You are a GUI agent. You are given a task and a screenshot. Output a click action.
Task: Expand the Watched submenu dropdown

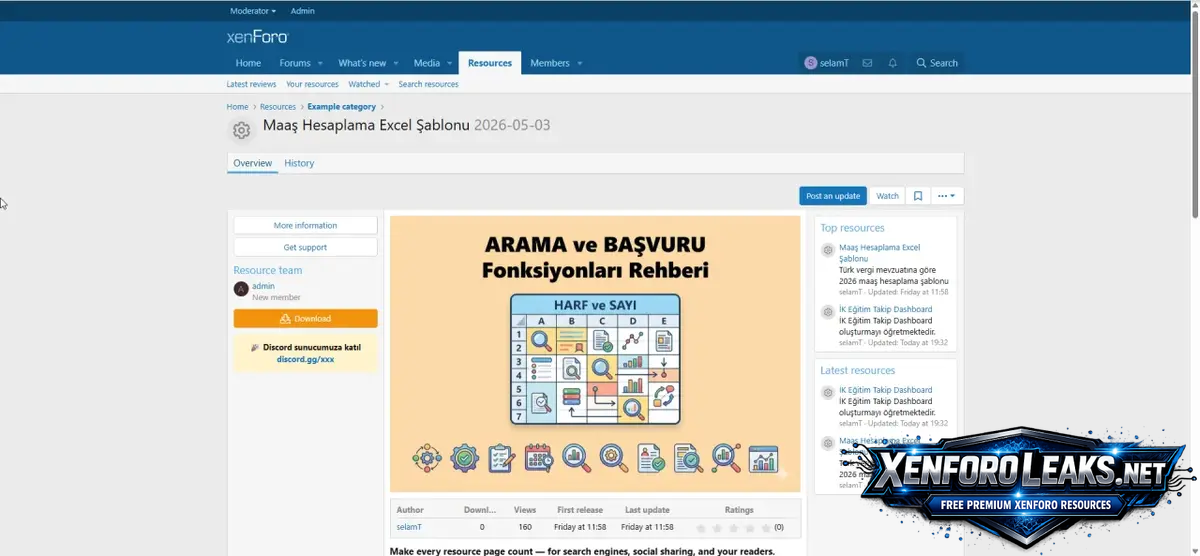(386, 84)
